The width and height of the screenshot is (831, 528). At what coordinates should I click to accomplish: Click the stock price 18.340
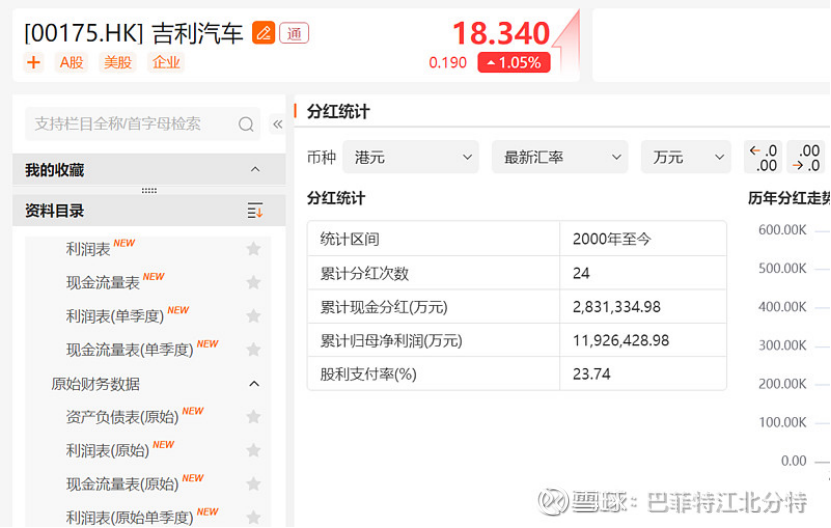(501, 33)
